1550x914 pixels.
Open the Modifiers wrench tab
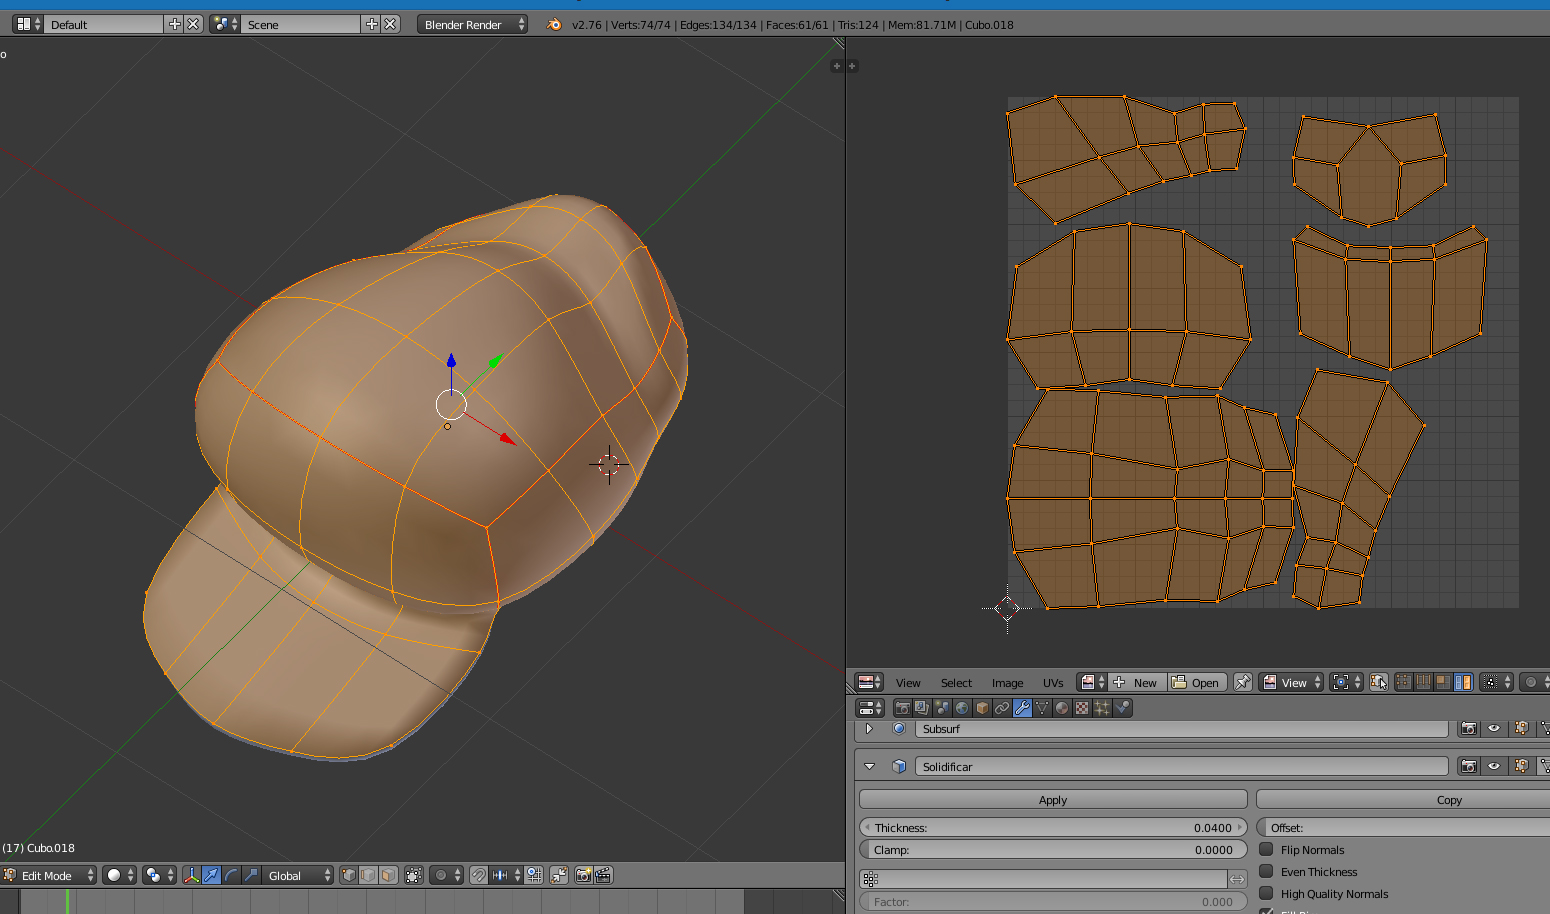[x=1022, y=708]
